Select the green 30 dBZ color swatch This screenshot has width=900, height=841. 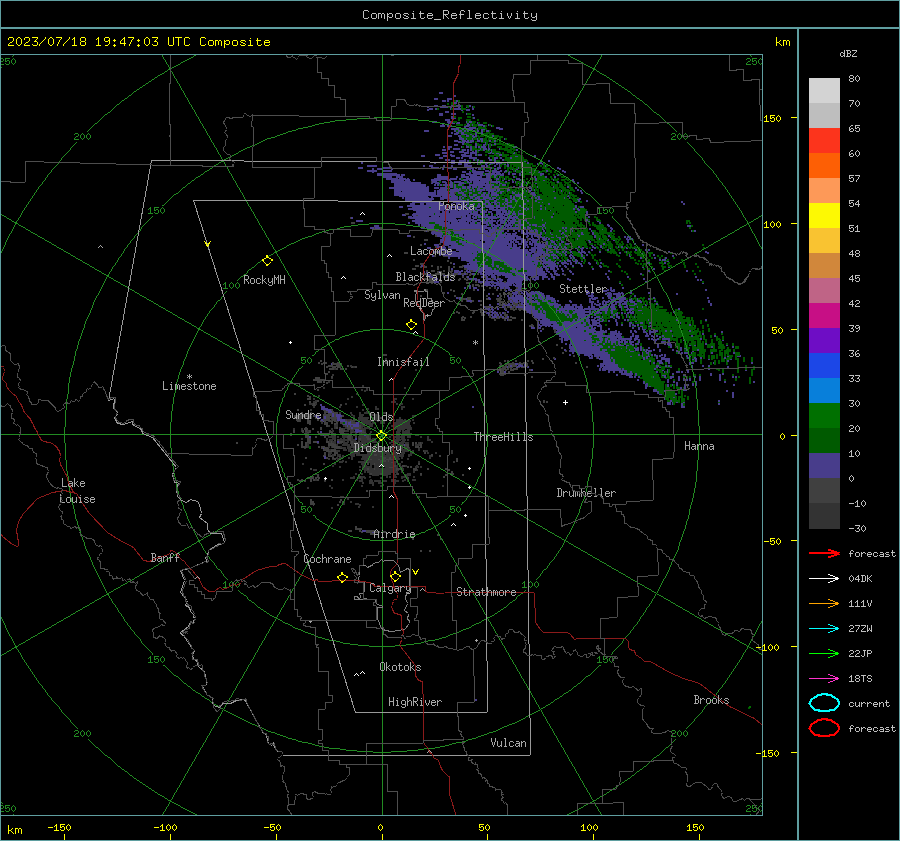click(824, 415)
